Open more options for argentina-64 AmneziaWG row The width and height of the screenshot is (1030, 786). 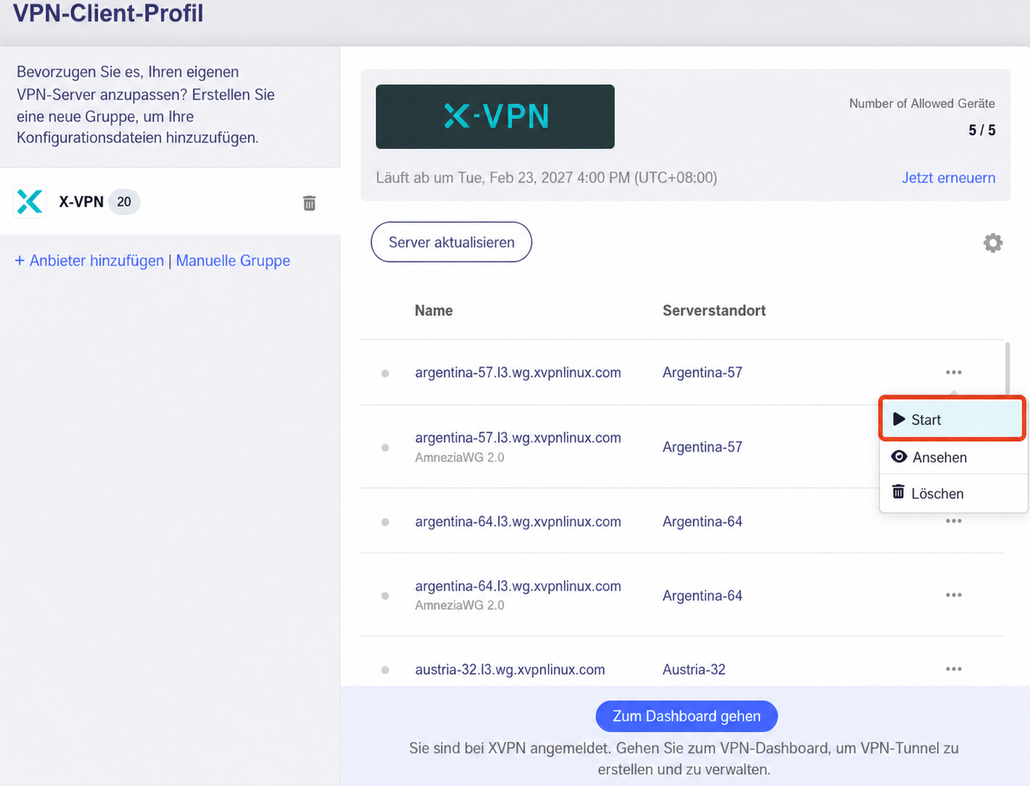(x=954, y=595)
